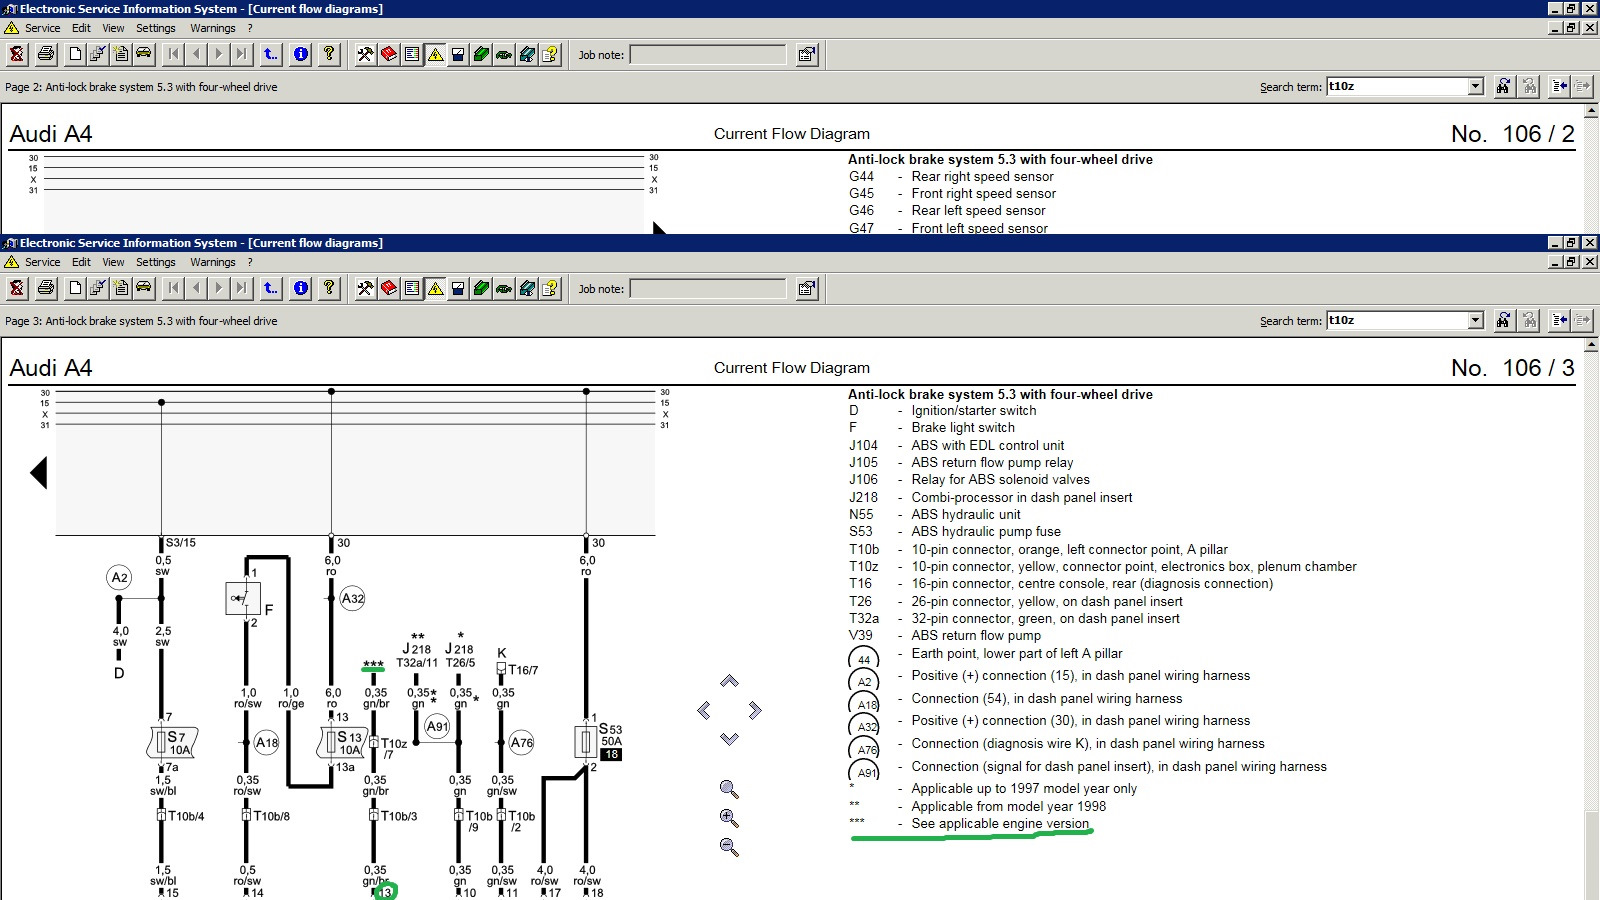1600x900 pixels.
Task: Open Settings menu in Page 3 window
Action: pyautogui.click(x=155, y=262)
